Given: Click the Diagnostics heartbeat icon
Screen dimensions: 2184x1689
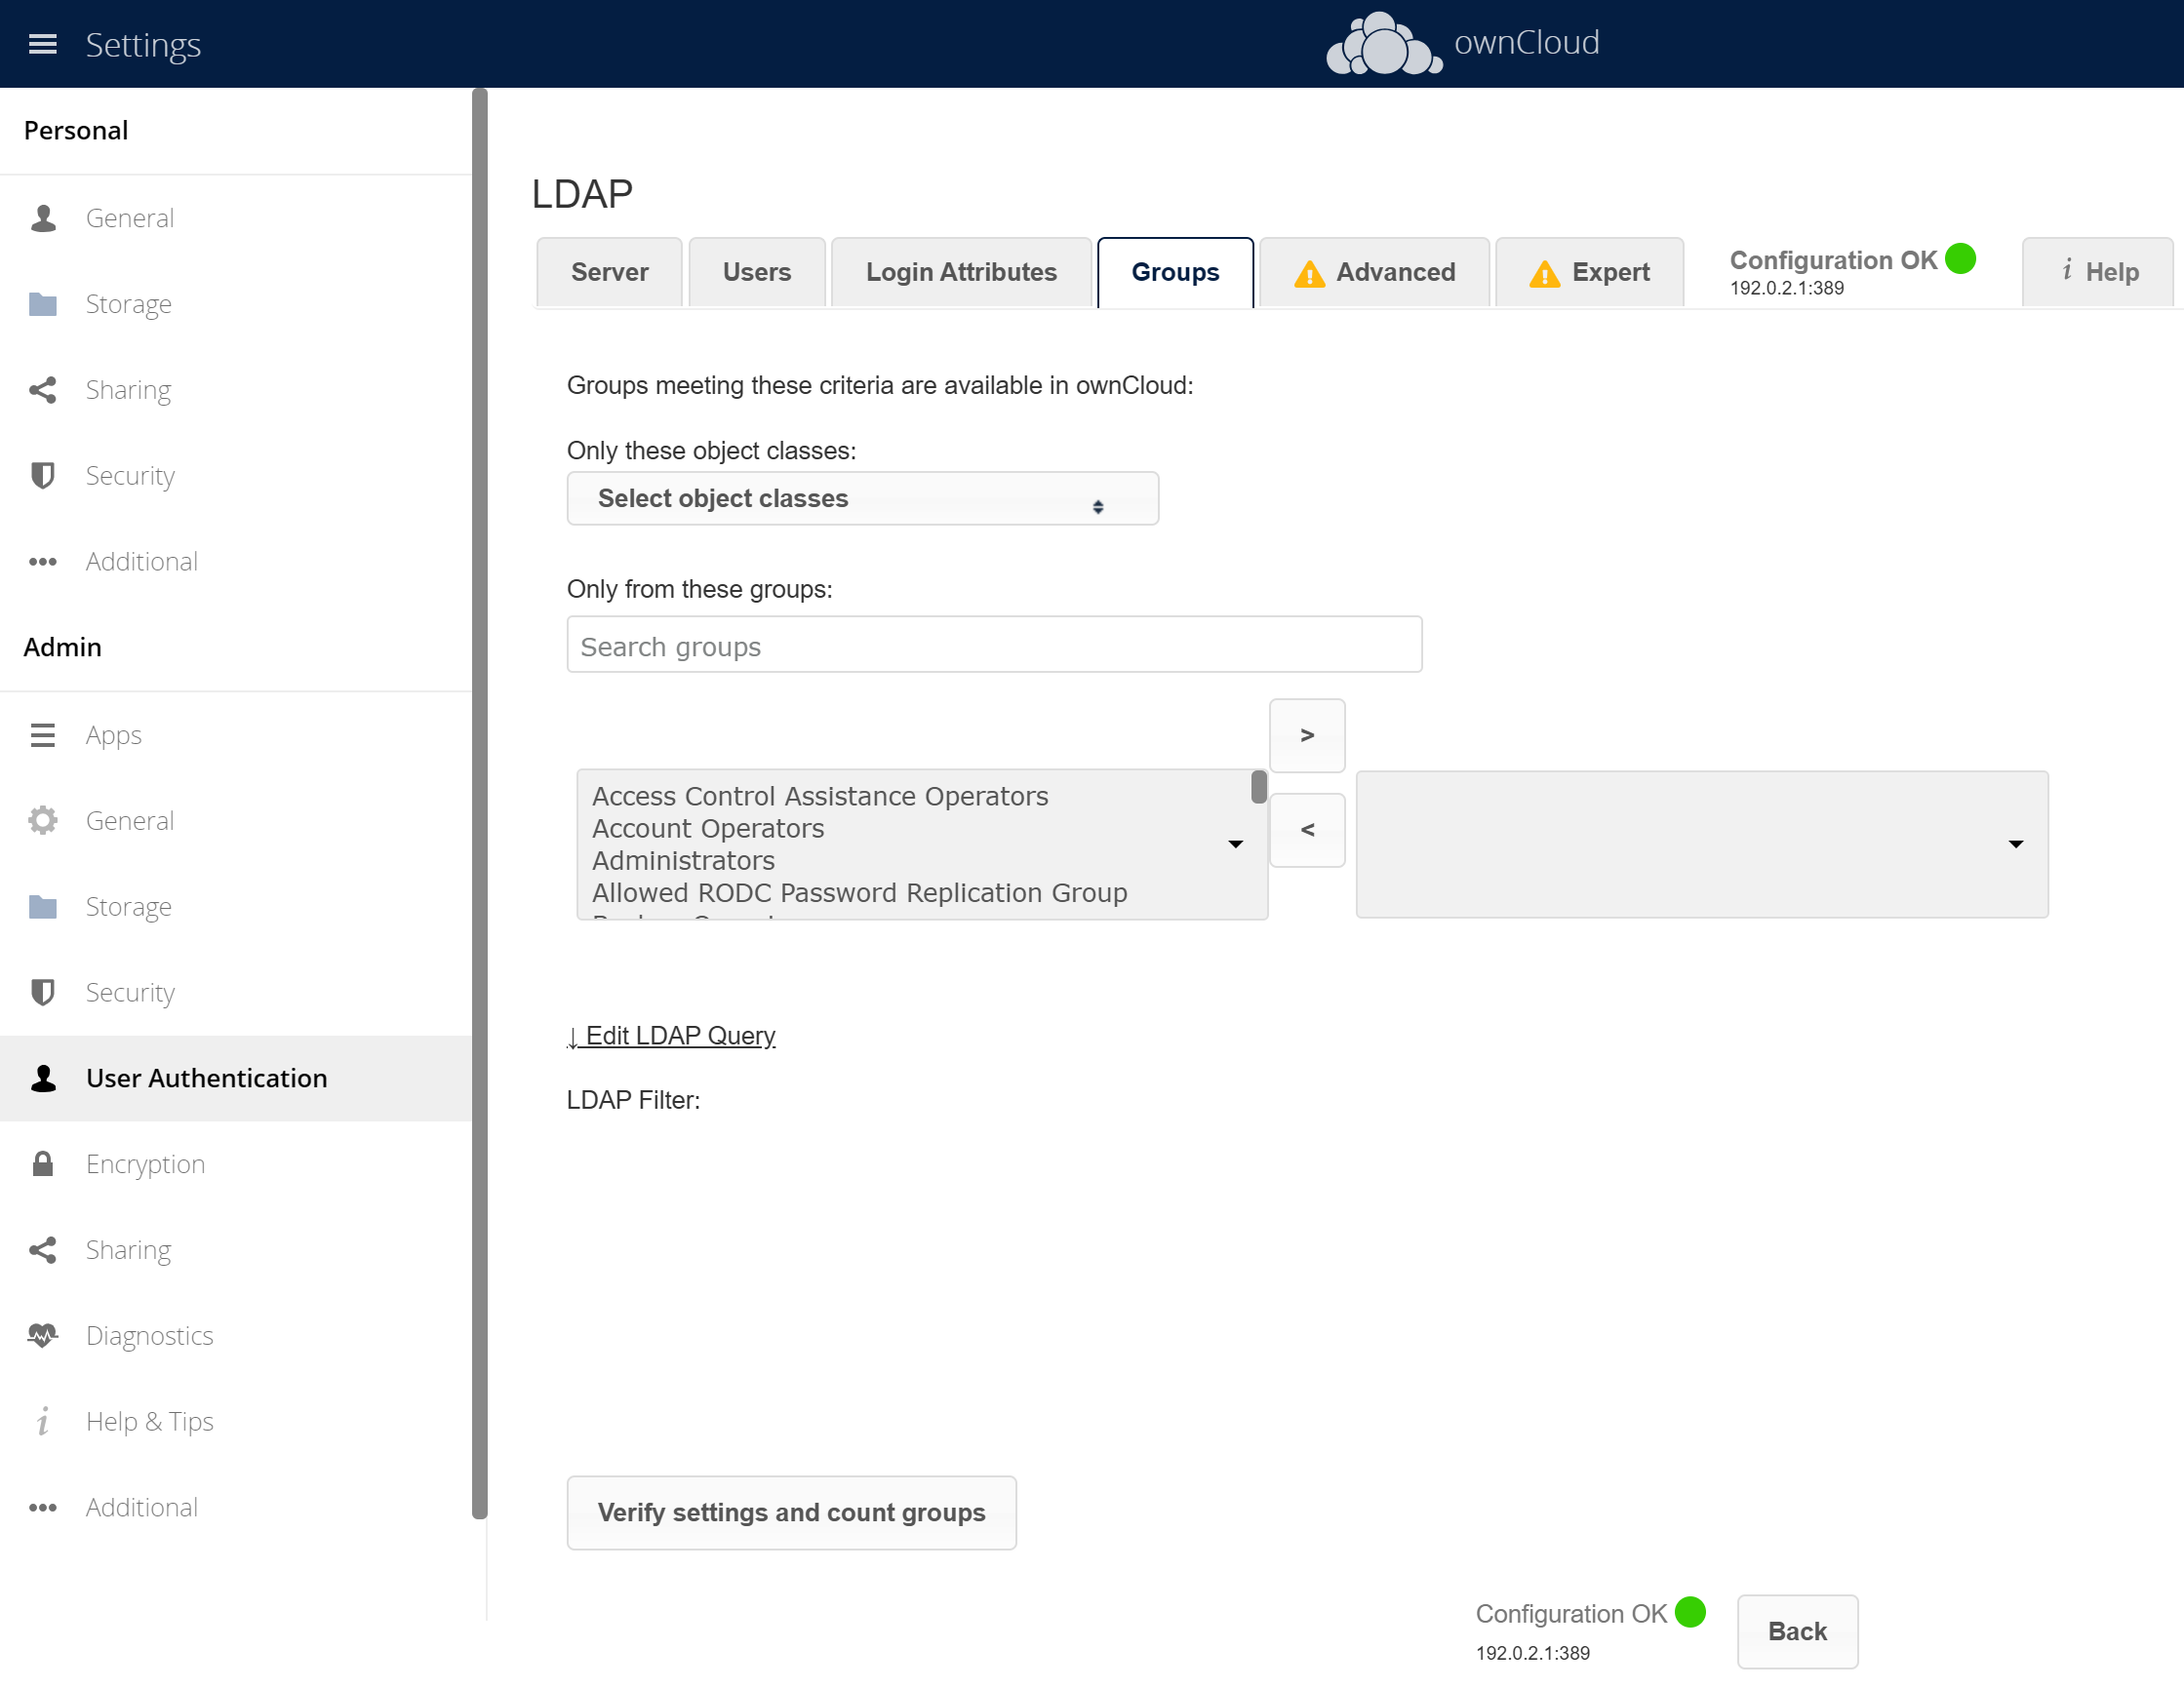Looking at the screenshot, I should tap(42, 1335).
